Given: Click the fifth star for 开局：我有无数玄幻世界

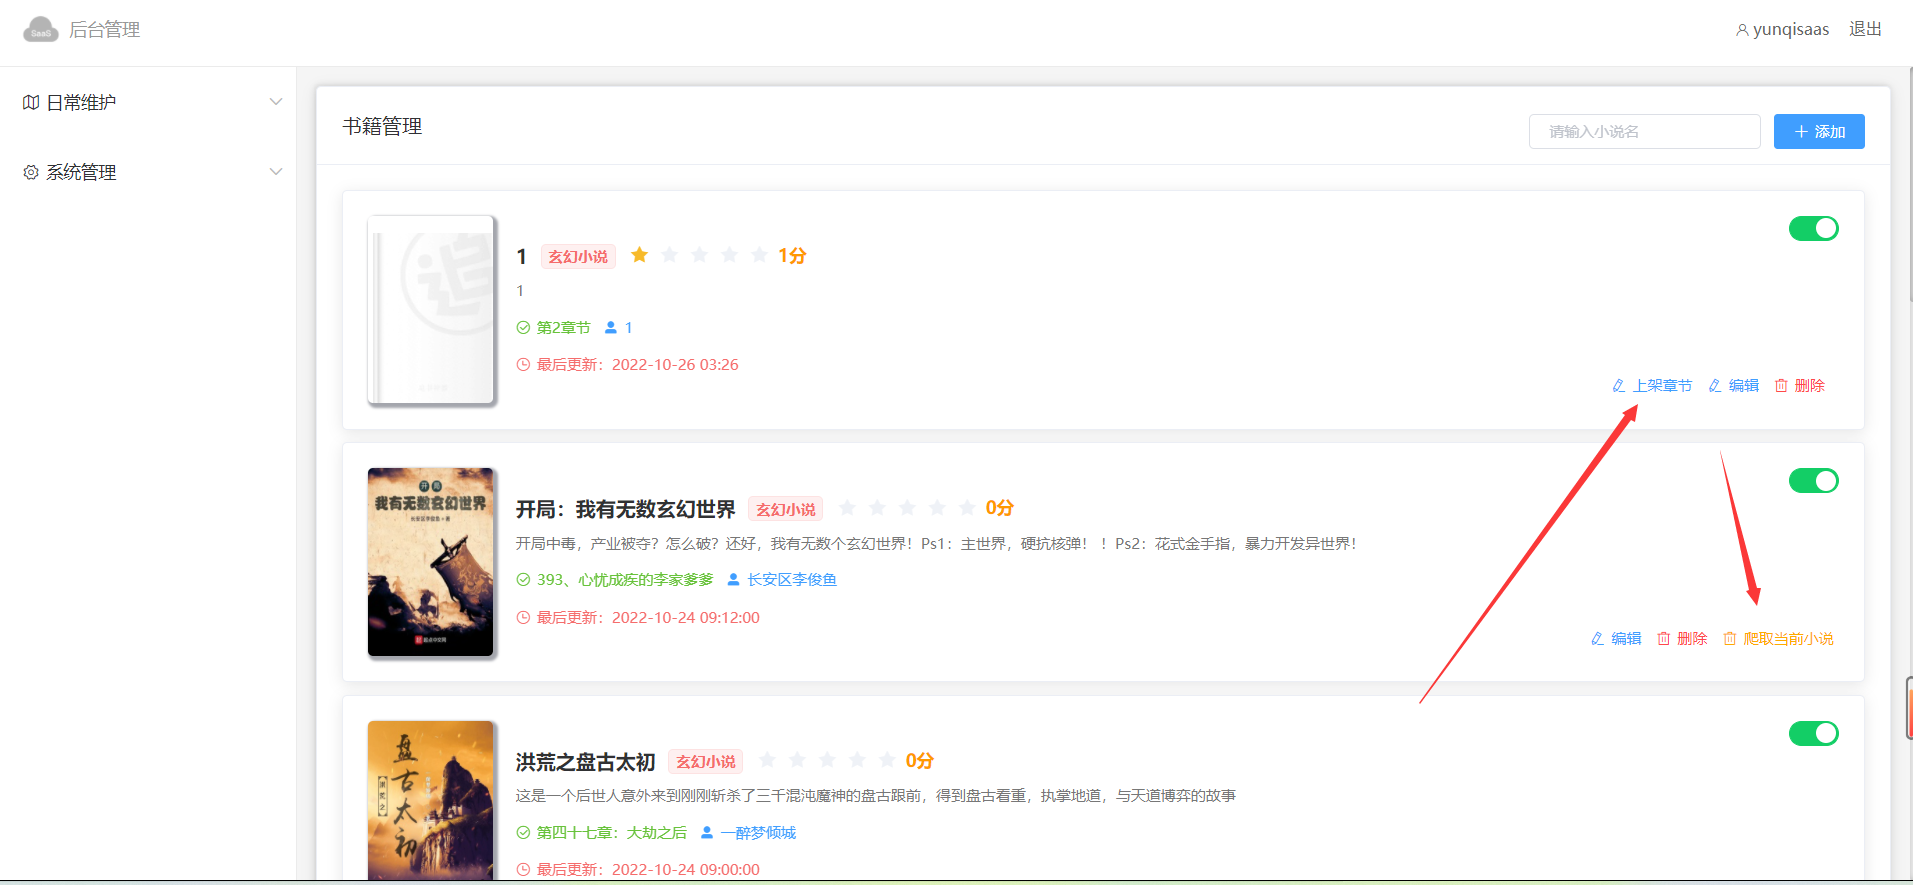Looking at the screenshot, I should click(967, 508).
